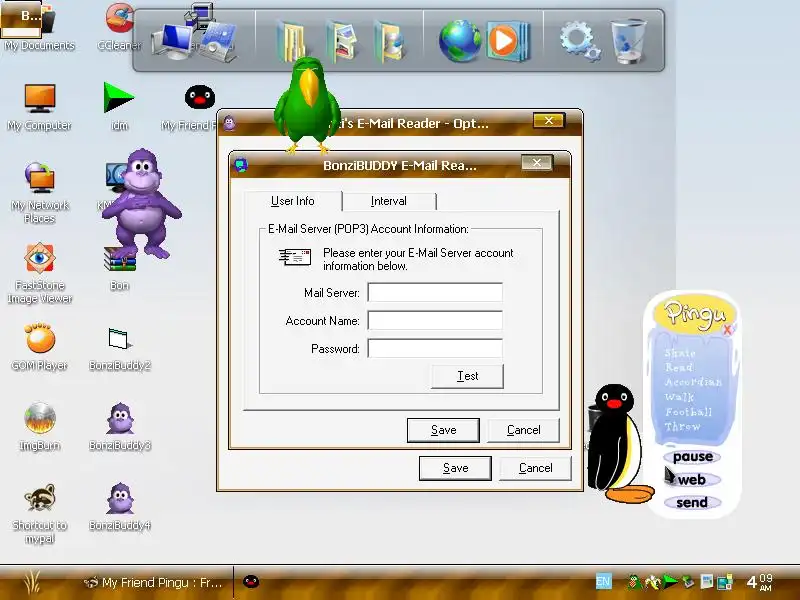Screen dimensions: 800x600
Task: Select Skate in the Pingu menu
Action: click(680, 353)
